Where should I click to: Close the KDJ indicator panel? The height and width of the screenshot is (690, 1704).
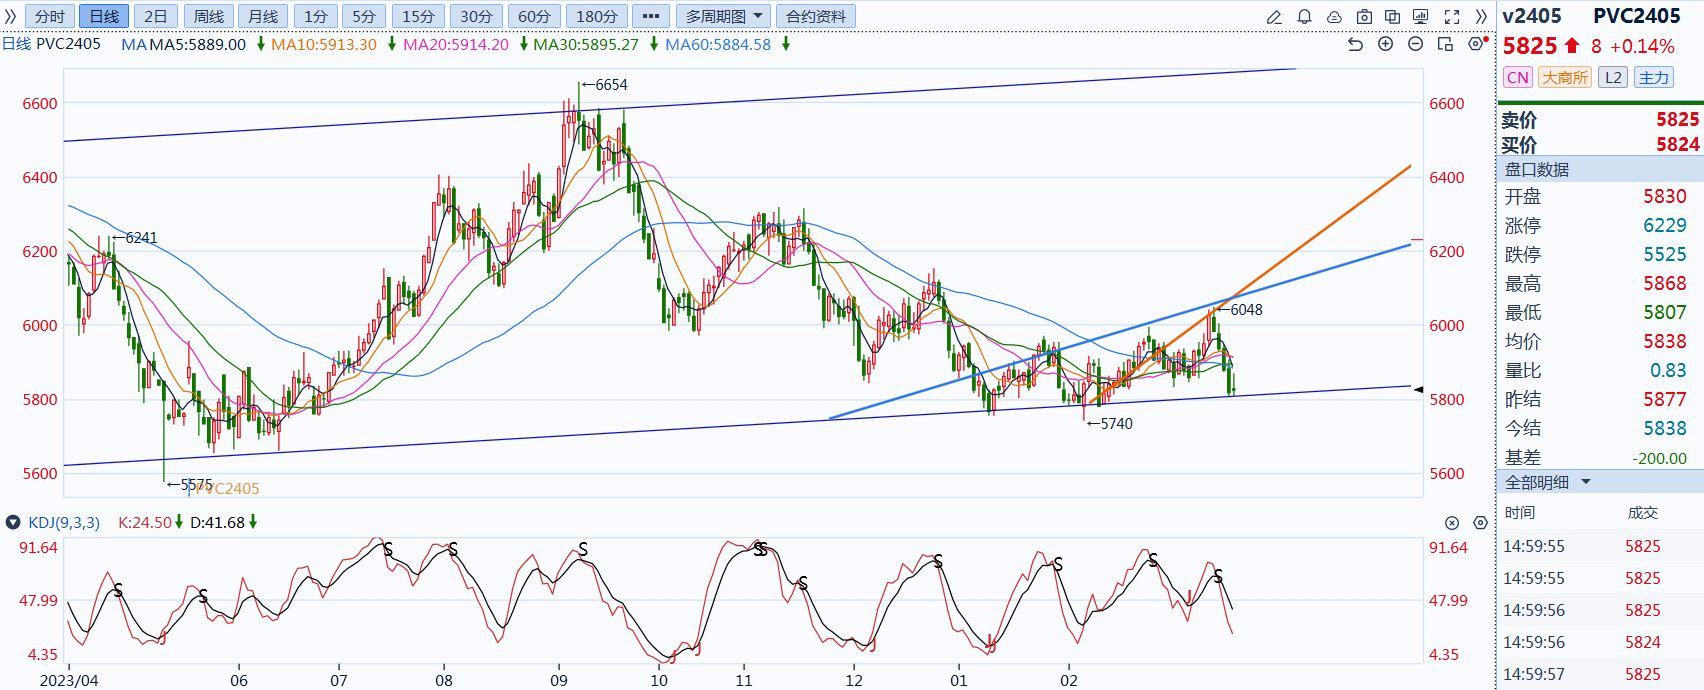pos(1452,523)
